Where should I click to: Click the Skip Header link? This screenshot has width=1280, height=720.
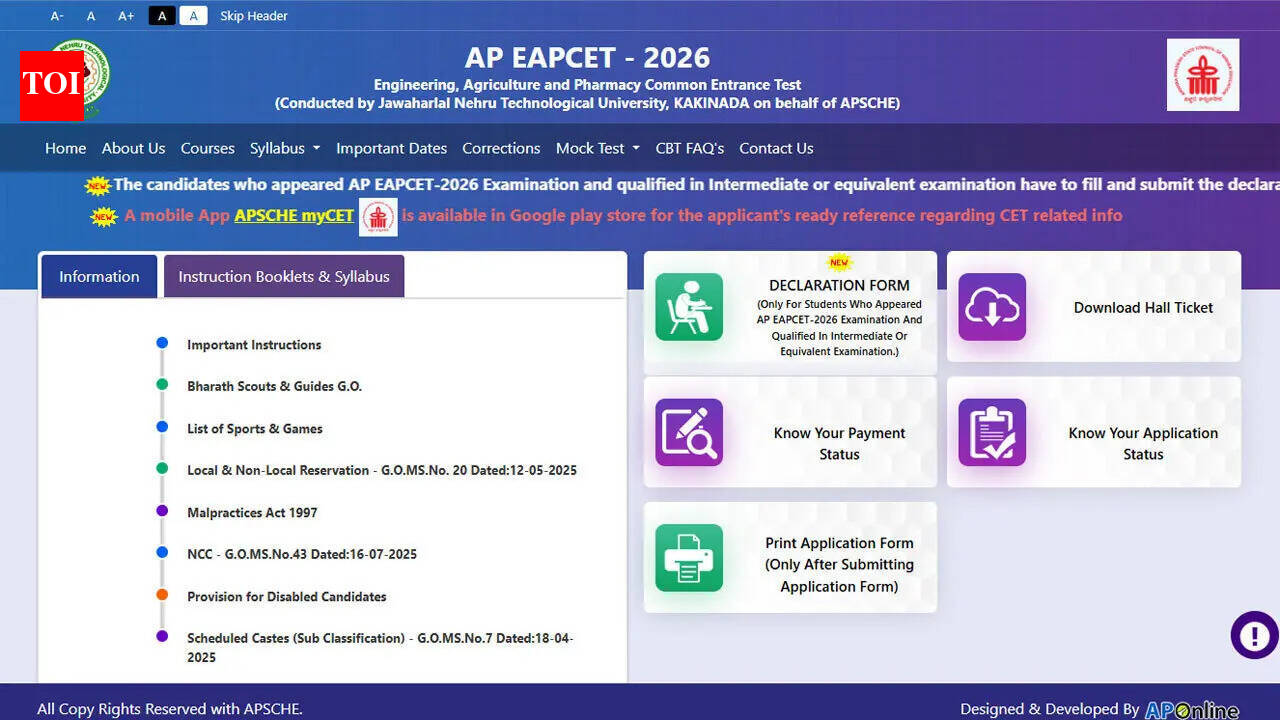pyautogui.click(x=254, y=16)
